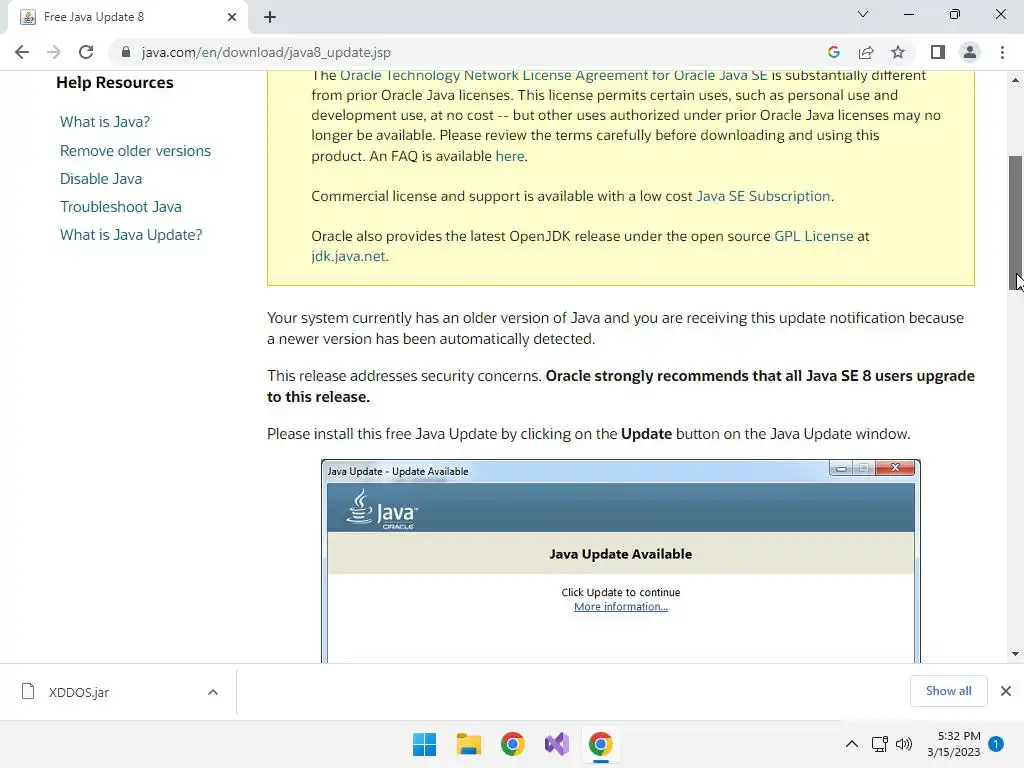The image size is (1024, 768).
Task: Select the Free Java Update 8 tab
Action: [x=127, y=17]
